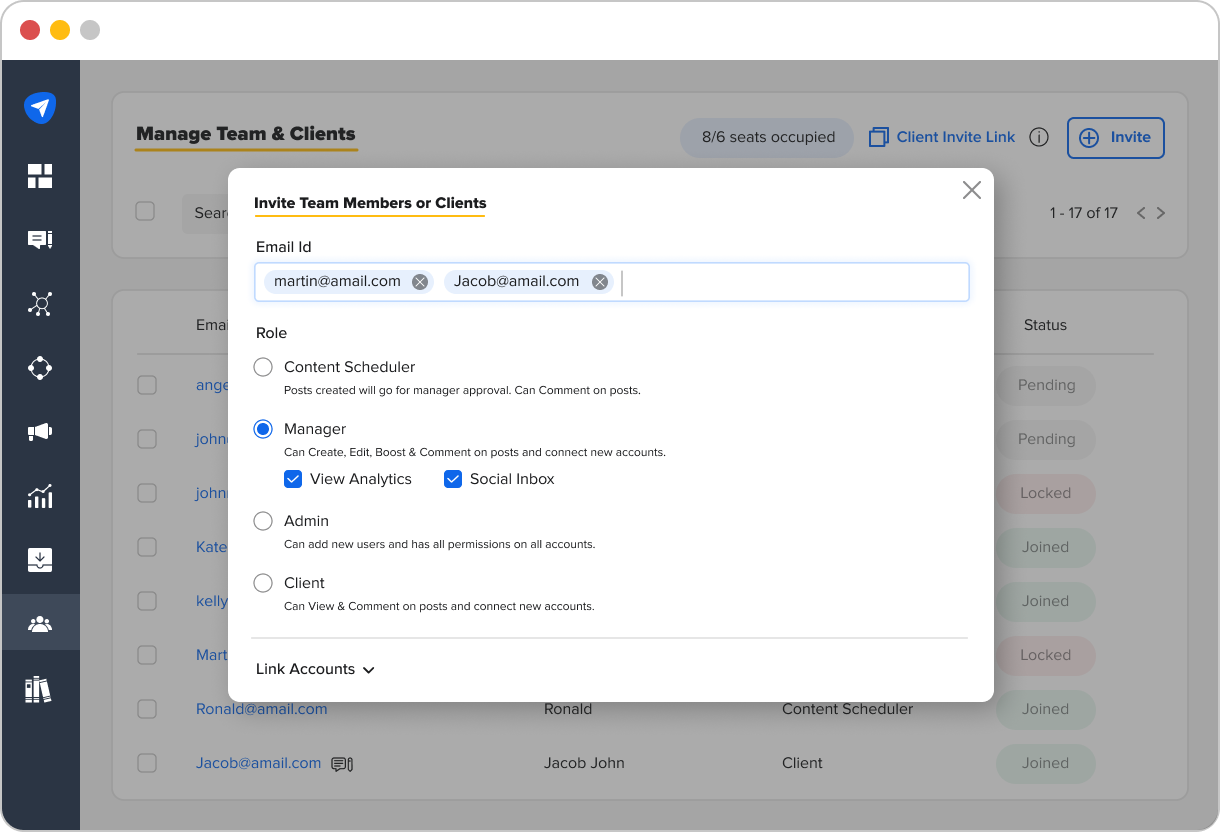
Task: Go to the next page of team members
Action: click(x=1161, y=213)
